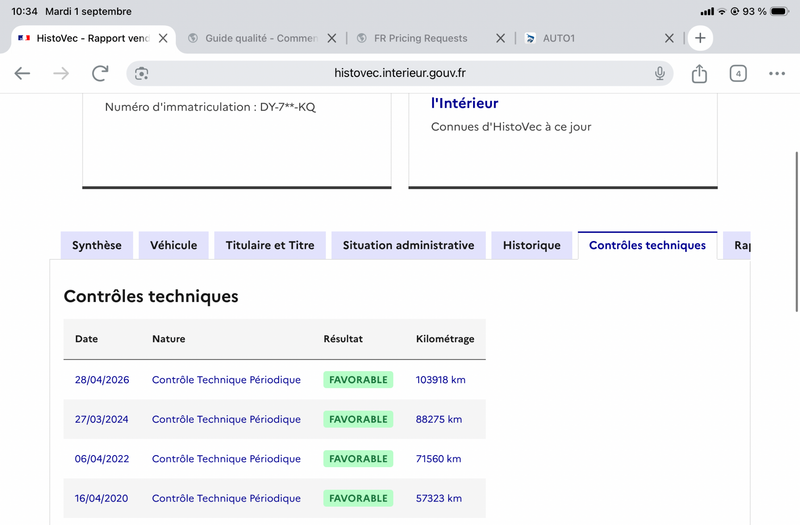Image resolution: width=800 pixels, height=525 pixels.
Task: Focus the histovec.interieur.gouv.fr address field
Action: pyautogui.click(x=399, y=73)
